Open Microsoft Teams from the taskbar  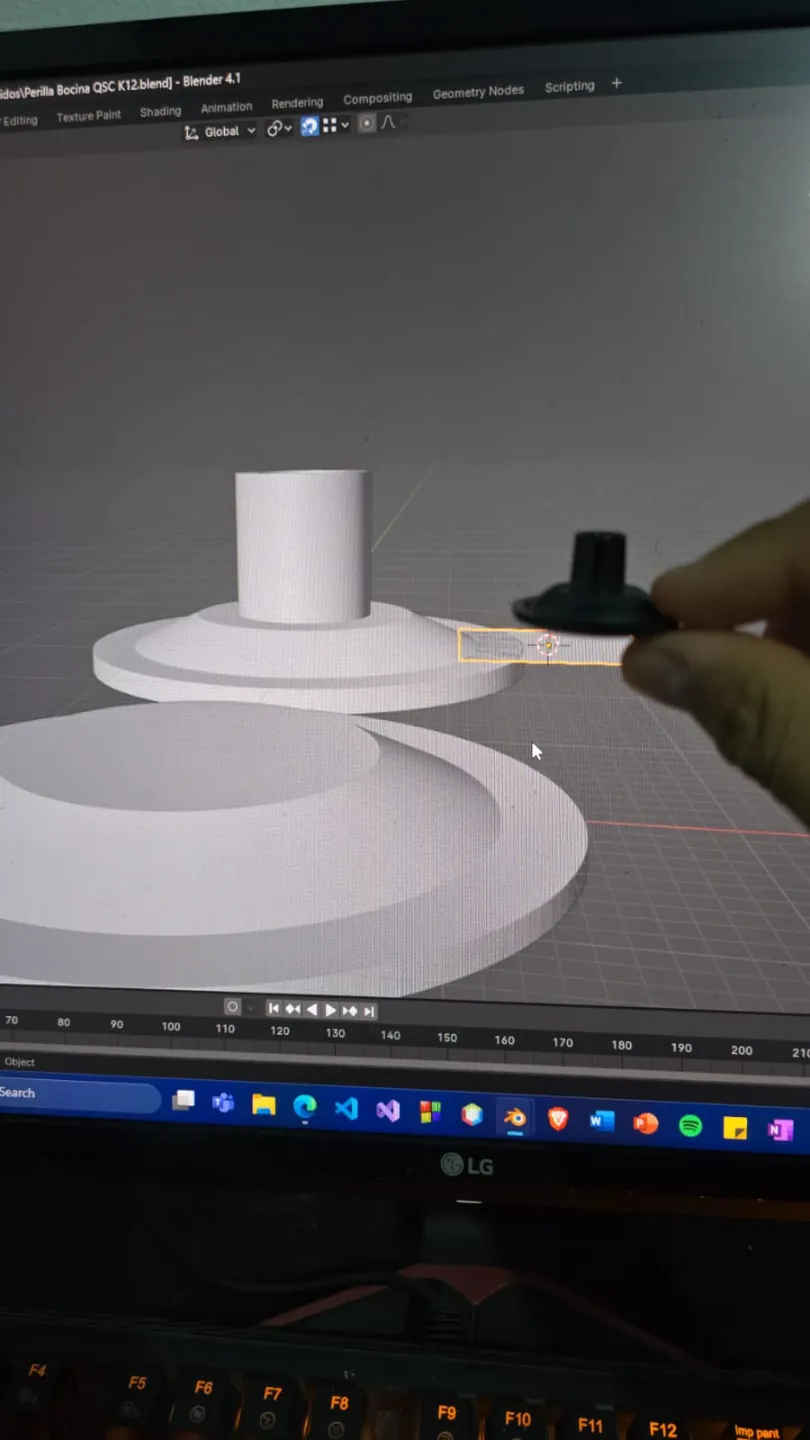[223, 1103]
